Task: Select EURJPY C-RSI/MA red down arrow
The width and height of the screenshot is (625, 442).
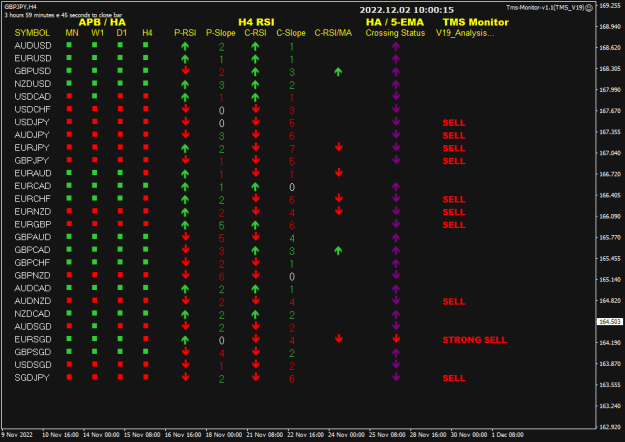Action: coord(338,147)
